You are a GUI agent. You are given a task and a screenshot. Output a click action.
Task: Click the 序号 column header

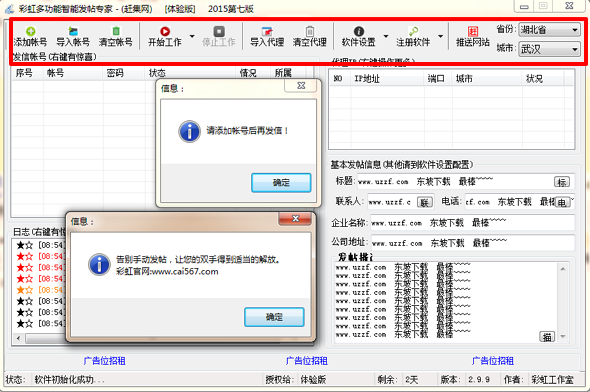click(27, 73)
